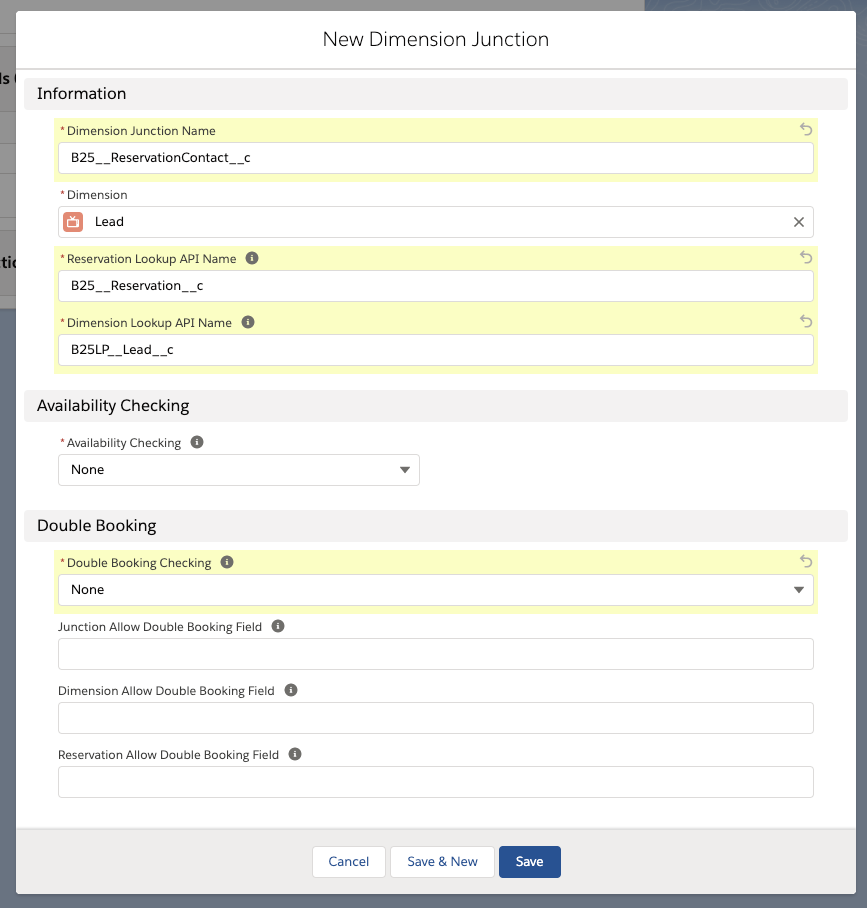Click undo icon for Dimension Junction Name
Image resolution: width=867 pixels, height=908 pixels.
pyautogui.click(x=806, y=130)
